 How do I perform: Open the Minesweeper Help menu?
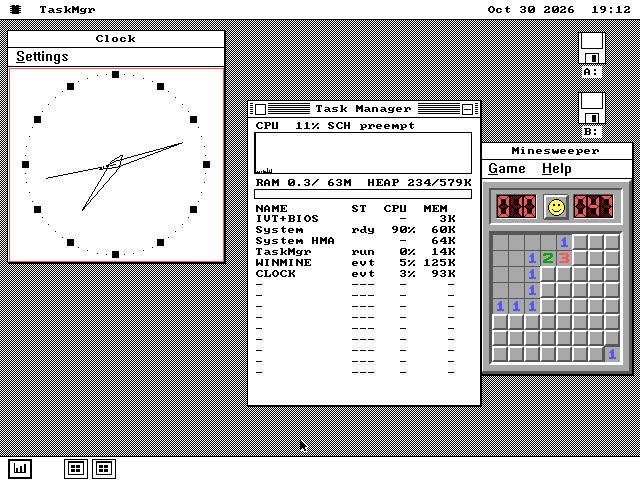coord(557,169)
